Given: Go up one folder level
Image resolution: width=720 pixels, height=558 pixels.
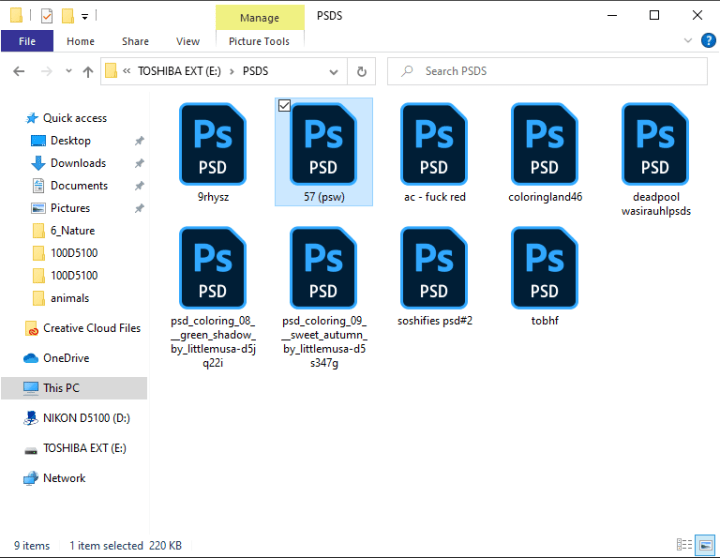Looking at the screenshot, I should coord(88,72).
